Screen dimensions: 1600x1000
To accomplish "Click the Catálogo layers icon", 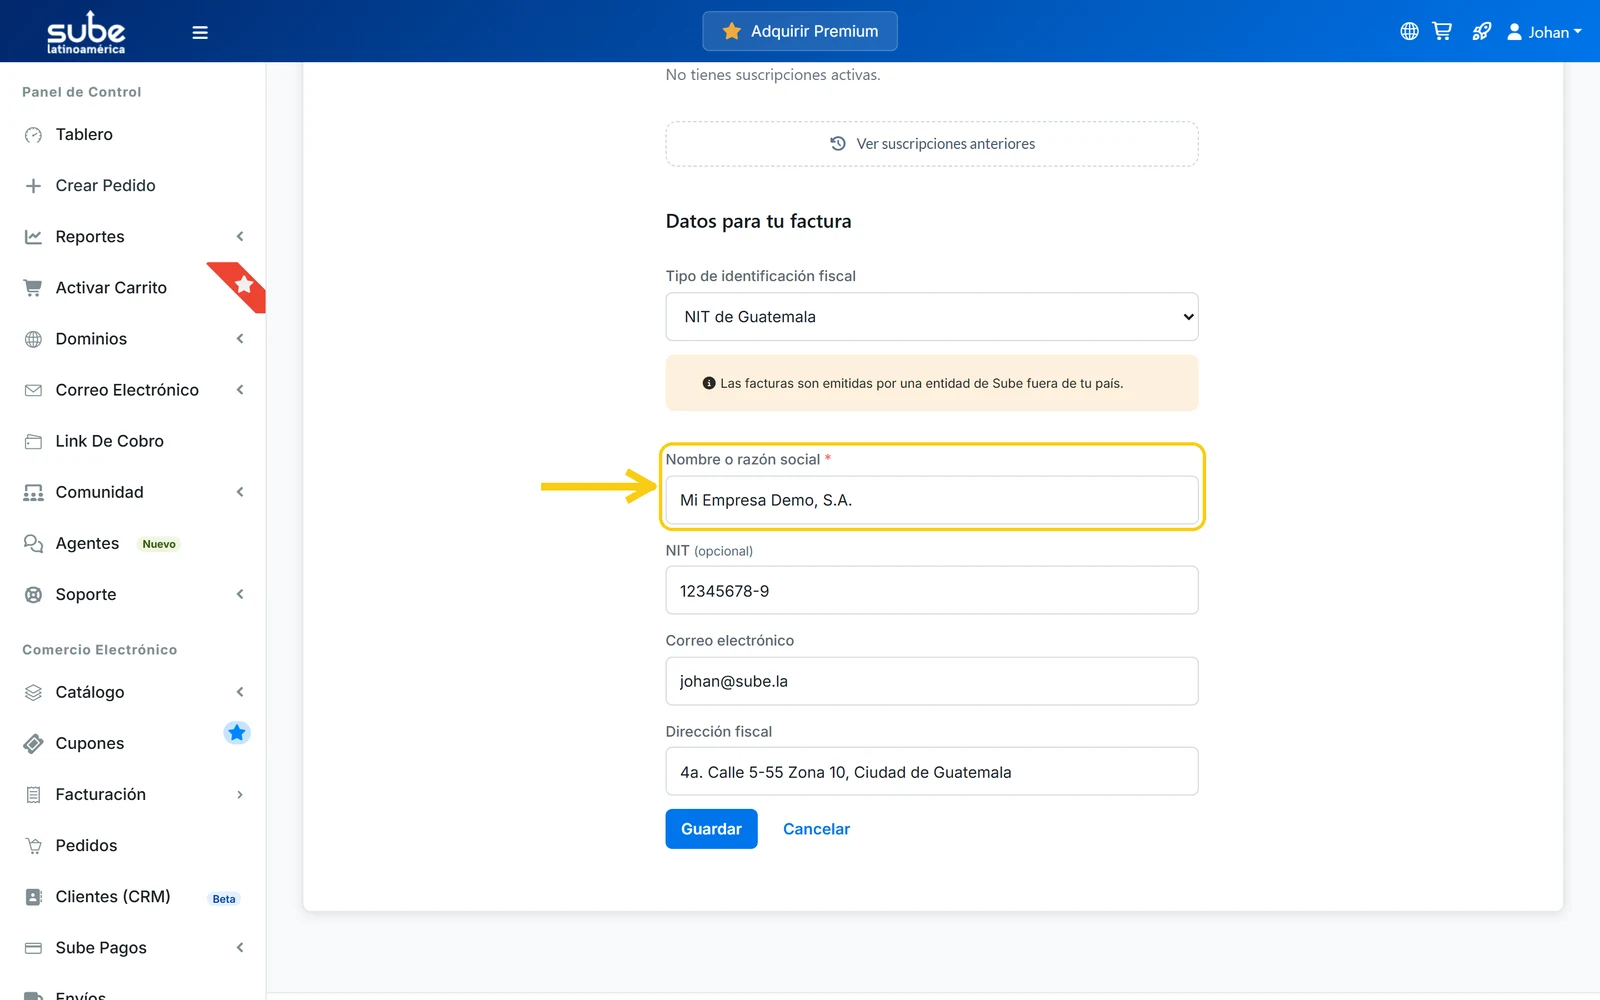I will click(33, 692).
